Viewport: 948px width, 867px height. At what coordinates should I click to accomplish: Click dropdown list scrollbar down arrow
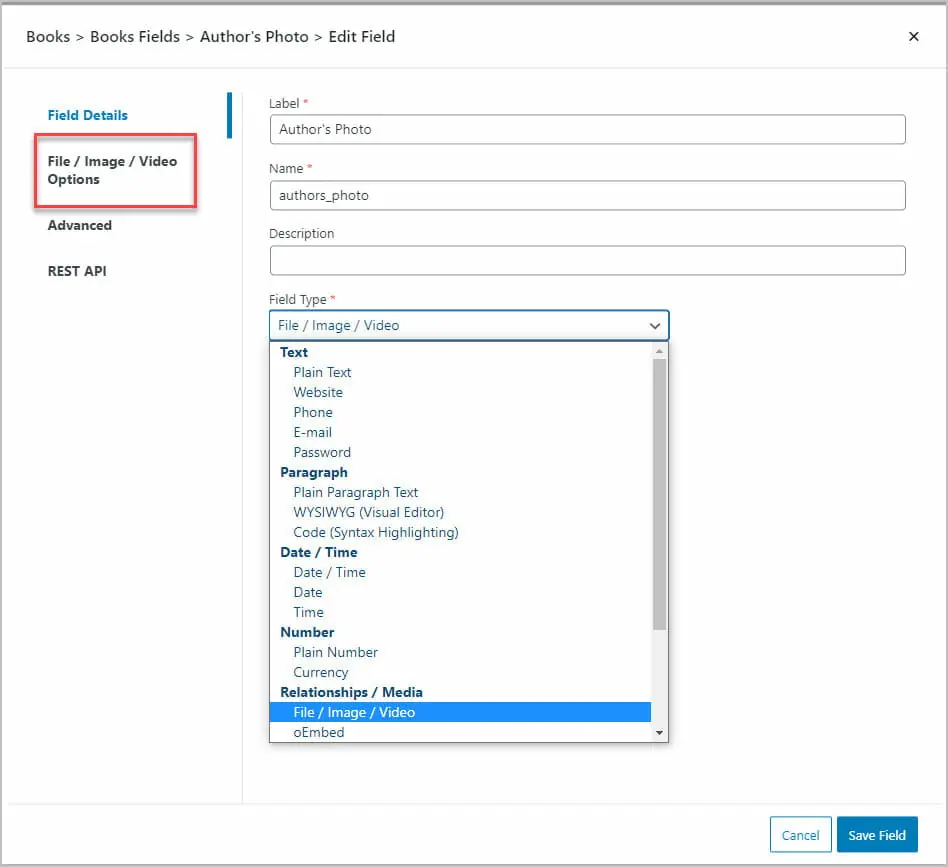tap(659, 732)
